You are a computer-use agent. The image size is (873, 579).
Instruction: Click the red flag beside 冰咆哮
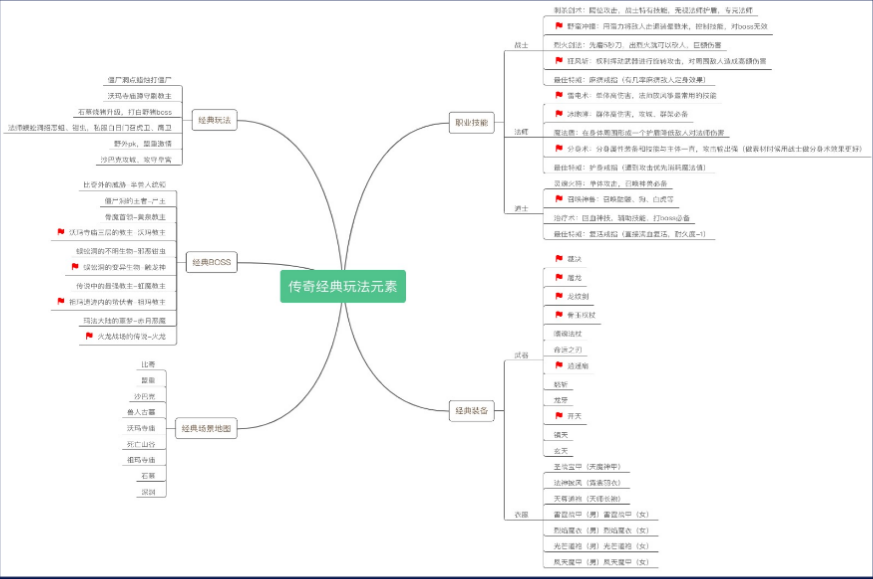558,114
